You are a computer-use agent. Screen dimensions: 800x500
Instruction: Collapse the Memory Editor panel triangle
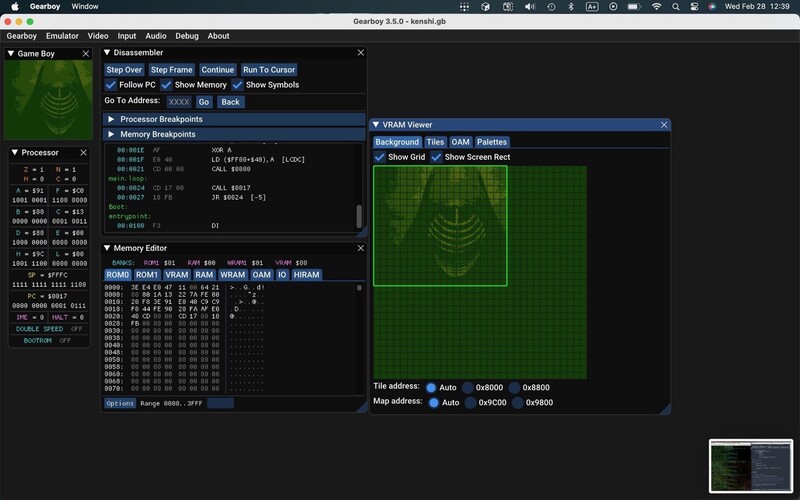pyautogui.click(x=107, y=248)
